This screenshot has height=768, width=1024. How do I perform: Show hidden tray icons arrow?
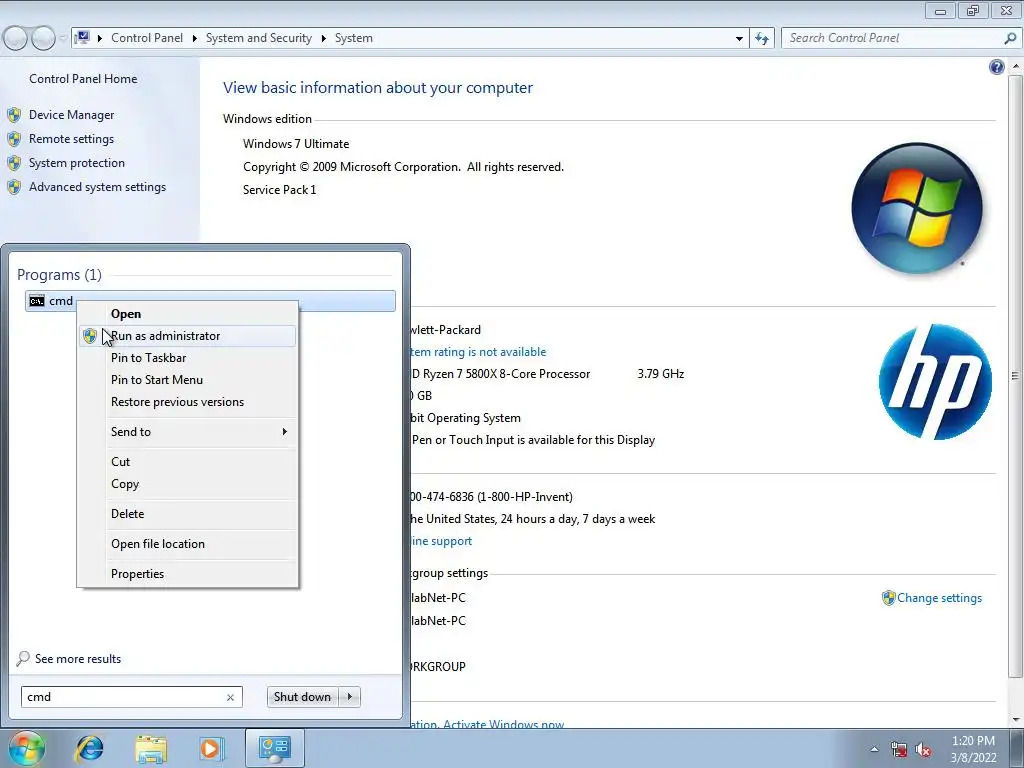click(x=874, y=749)
